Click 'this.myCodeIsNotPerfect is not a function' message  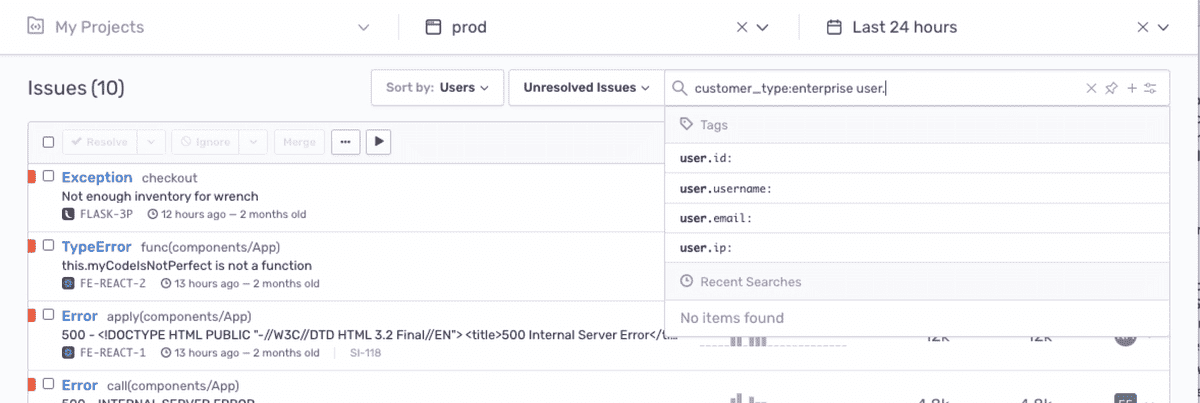click(187, 265)
